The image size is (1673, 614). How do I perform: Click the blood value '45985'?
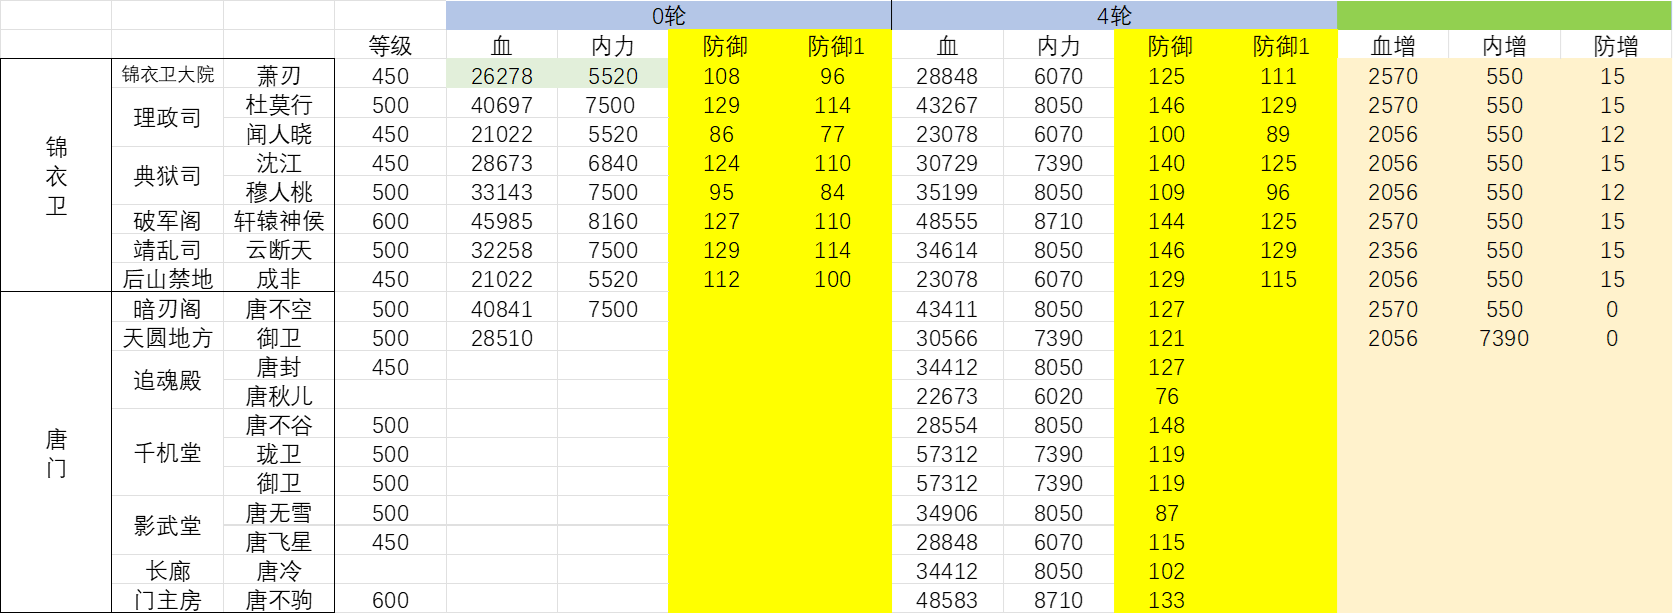tap(502, 221)
